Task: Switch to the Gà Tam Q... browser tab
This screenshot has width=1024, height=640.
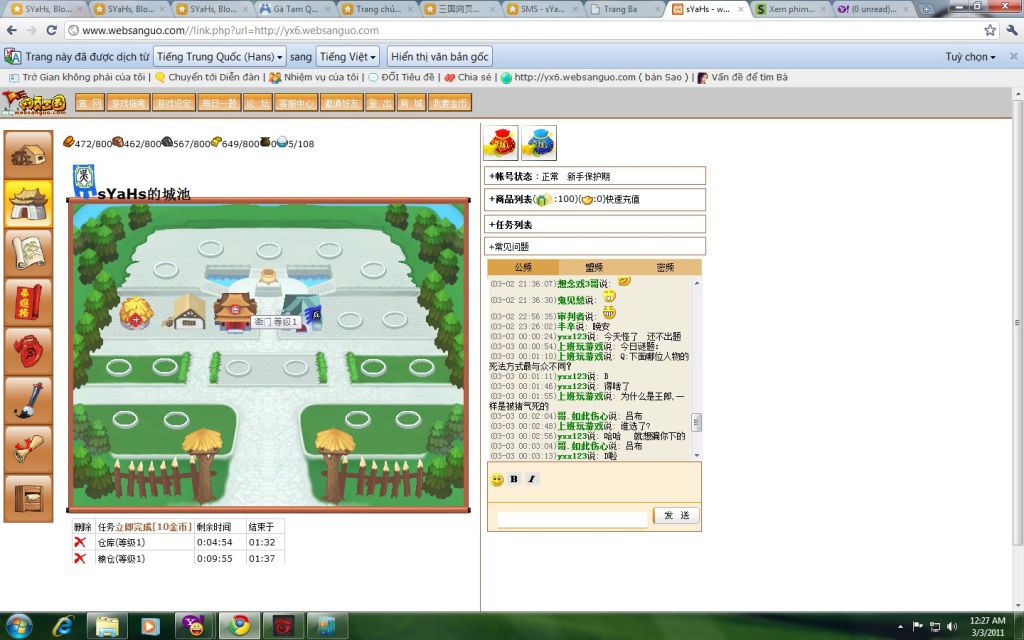Action: click(x=295, y=9)
